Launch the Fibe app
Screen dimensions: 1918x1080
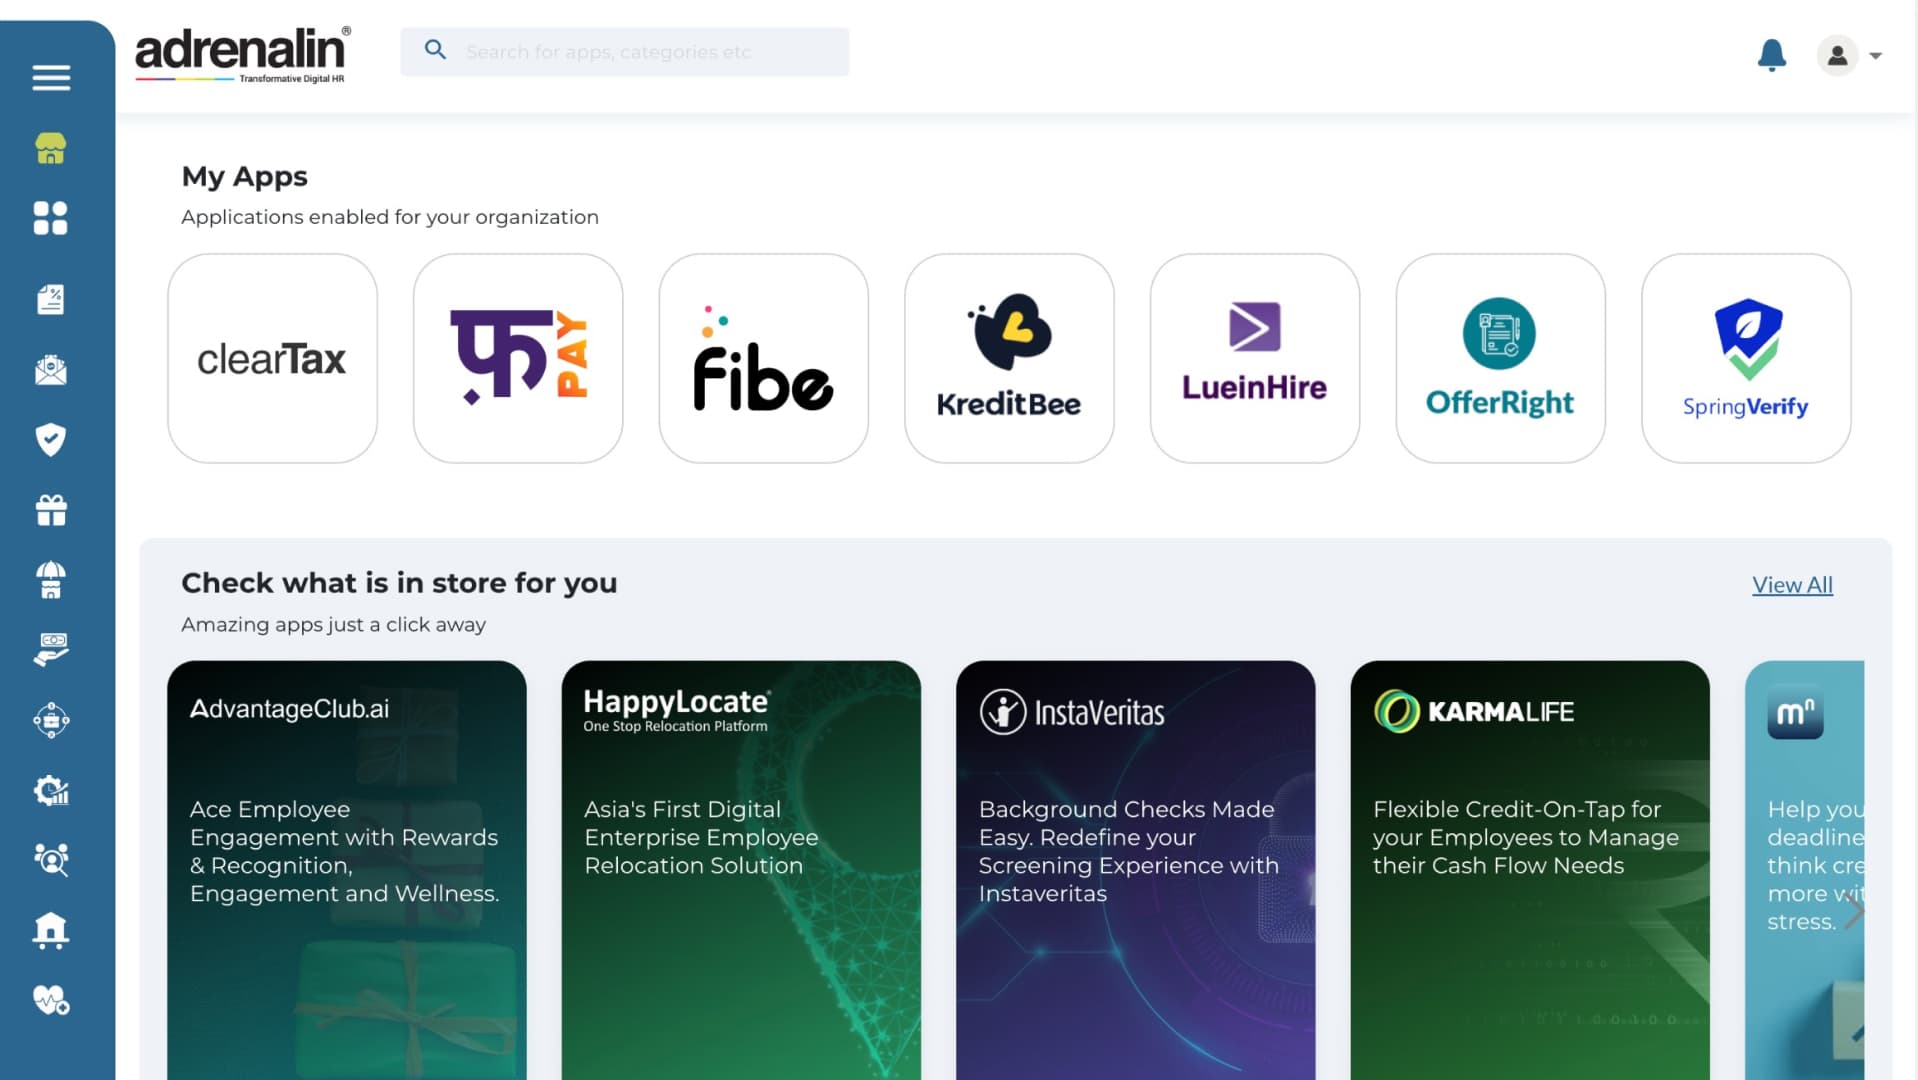pyautogui.click(x=763, y=358)
